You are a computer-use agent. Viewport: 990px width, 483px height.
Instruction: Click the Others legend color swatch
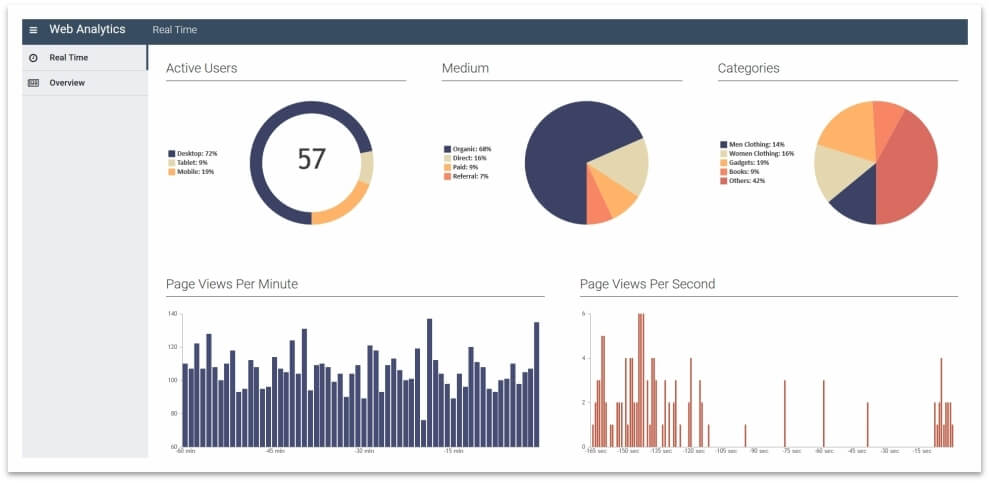pyautogui.click(x=724, y=181)
